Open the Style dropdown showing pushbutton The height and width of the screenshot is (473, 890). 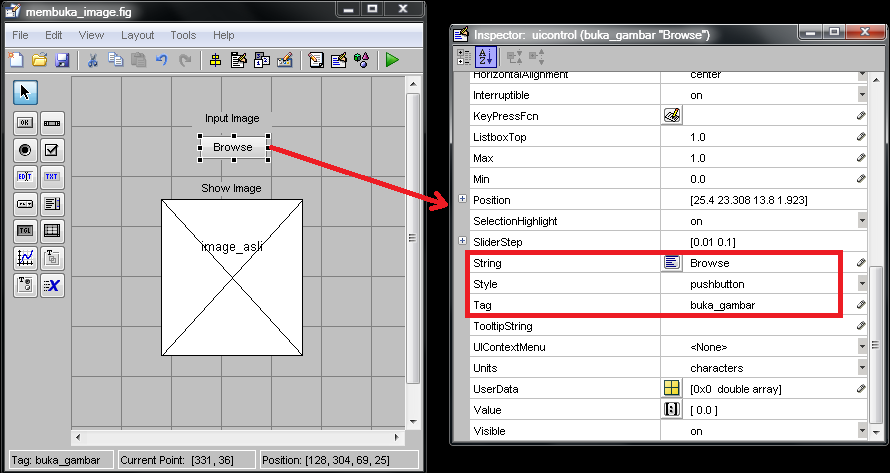click(x=862, y=284)
